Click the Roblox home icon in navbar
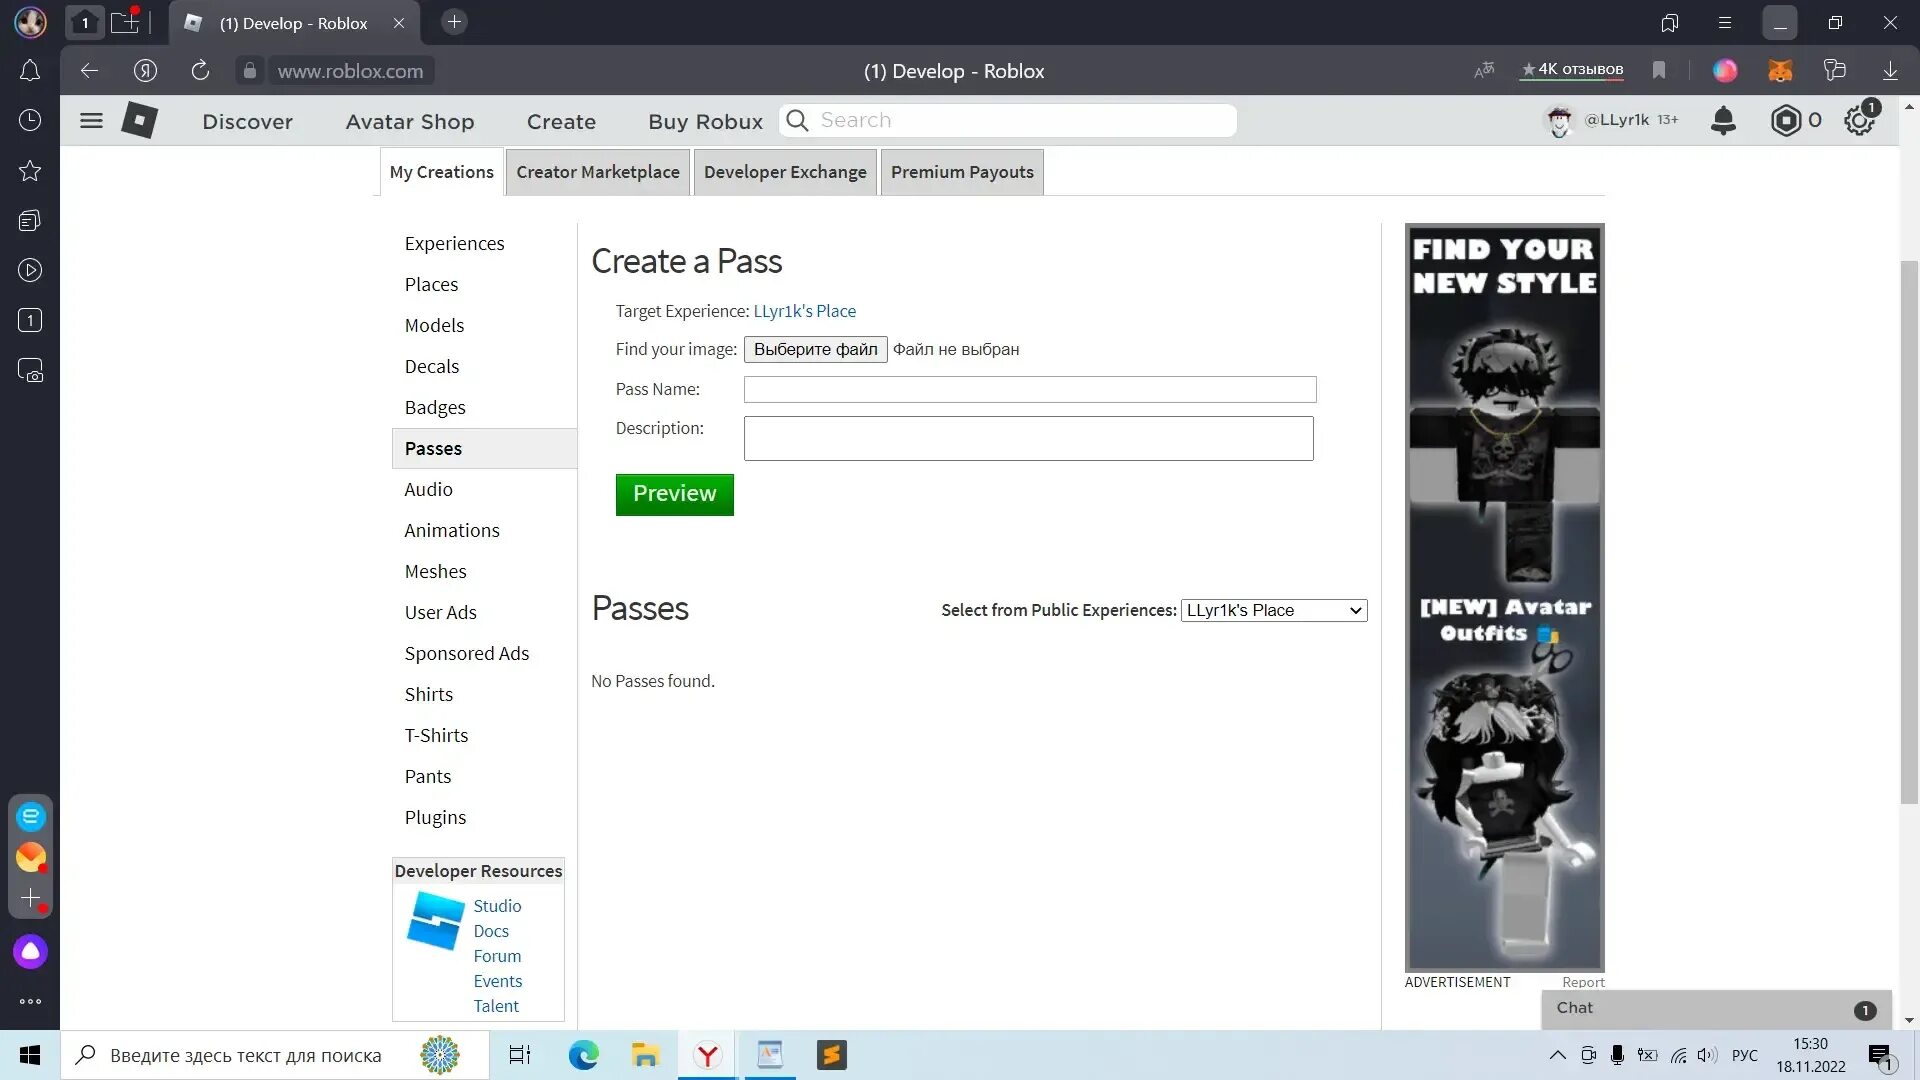 [x=140, y=120]
